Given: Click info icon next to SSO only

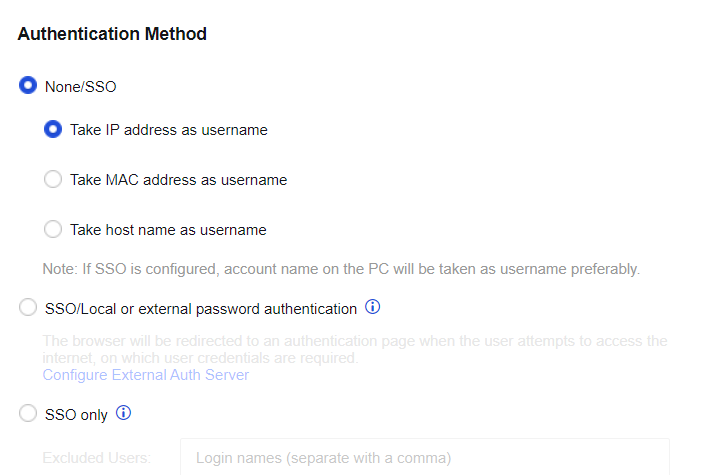Looking at the screenshot, I should [124, 413].
